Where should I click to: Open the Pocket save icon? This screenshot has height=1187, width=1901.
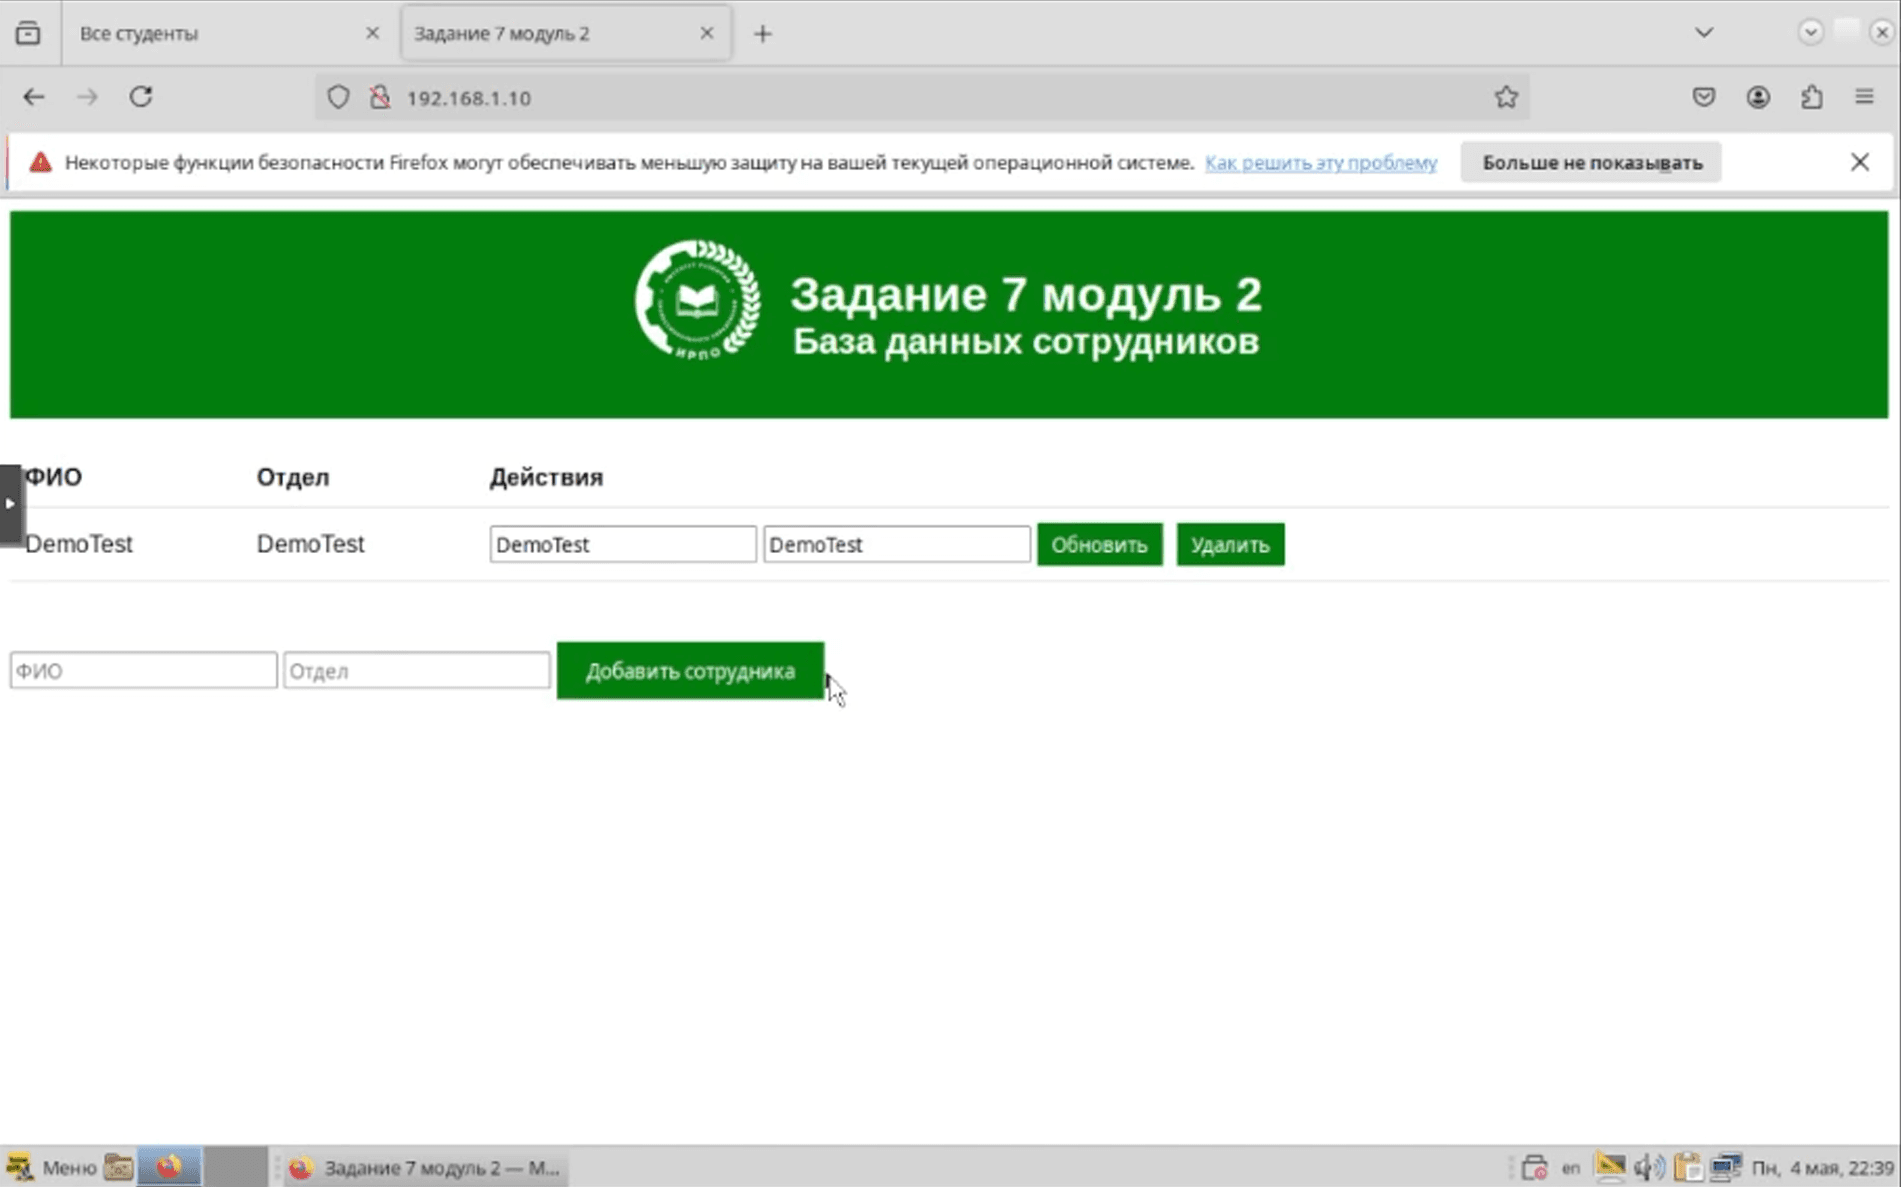1704,97
